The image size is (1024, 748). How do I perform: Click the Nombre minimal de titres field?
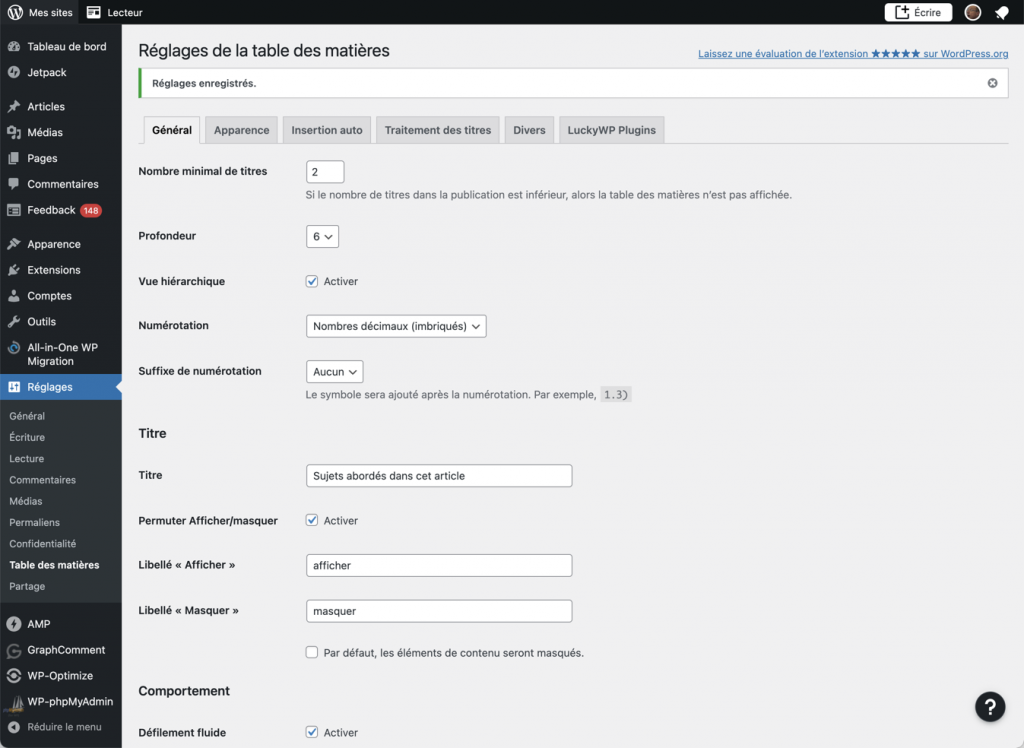coord(325,172)
